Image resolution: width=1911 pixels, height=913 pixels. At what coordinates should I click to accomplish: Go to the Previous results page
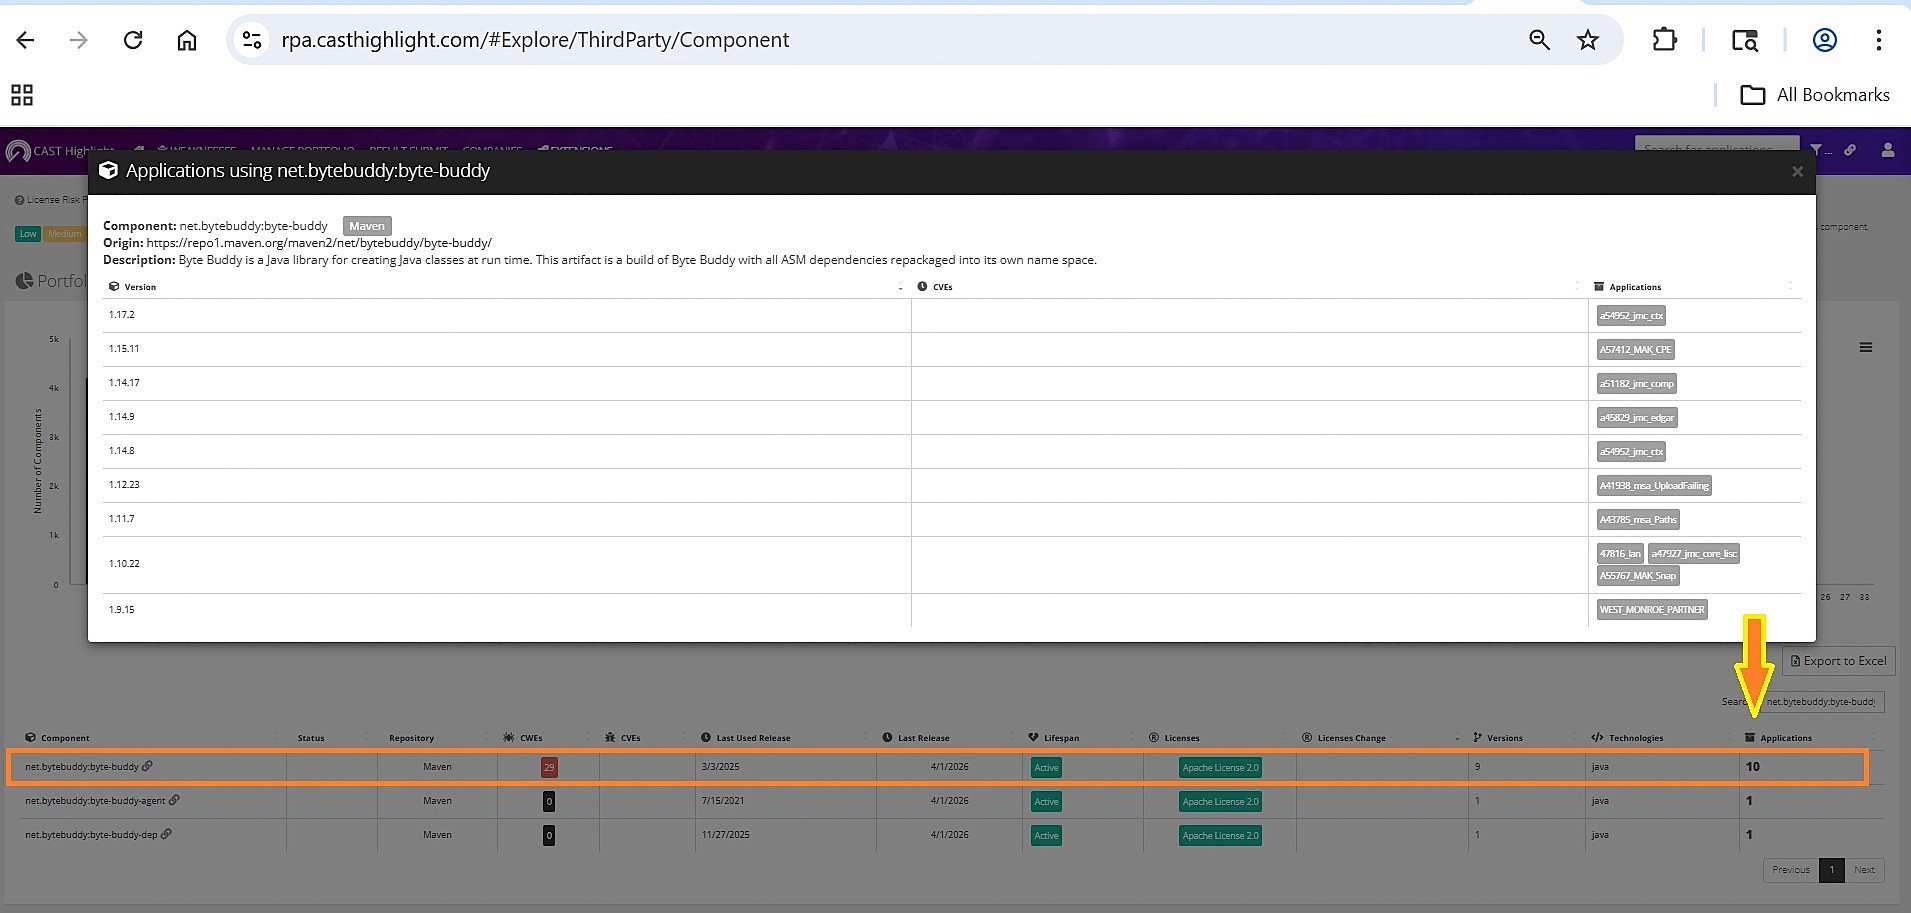(1791, 870)
